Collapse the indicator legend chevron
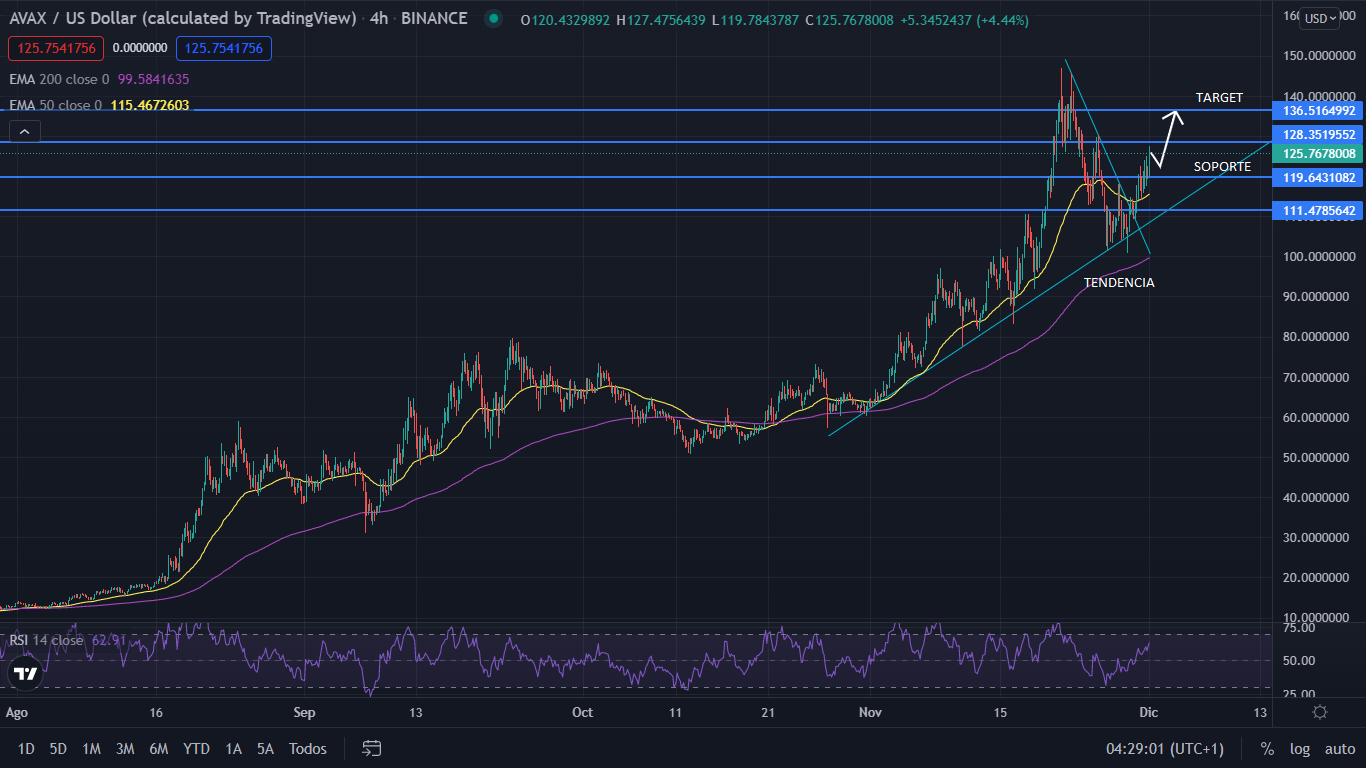The height and width of the screenshot is (768, 1366). point(25,131)
